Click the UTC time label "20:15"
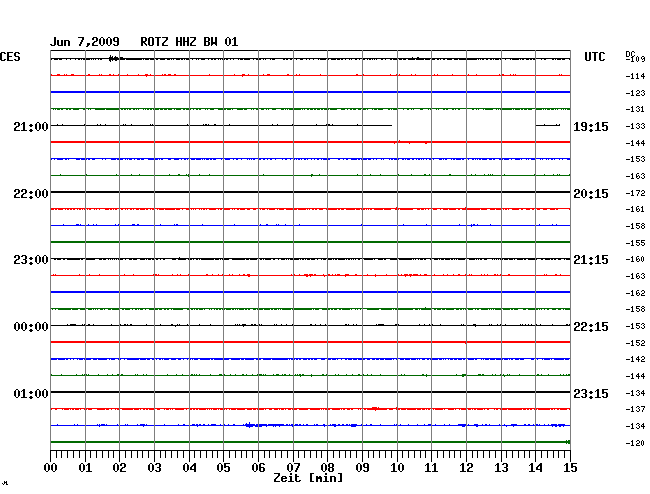The height and width of the screenshot is (494, 650). (591, 194)
